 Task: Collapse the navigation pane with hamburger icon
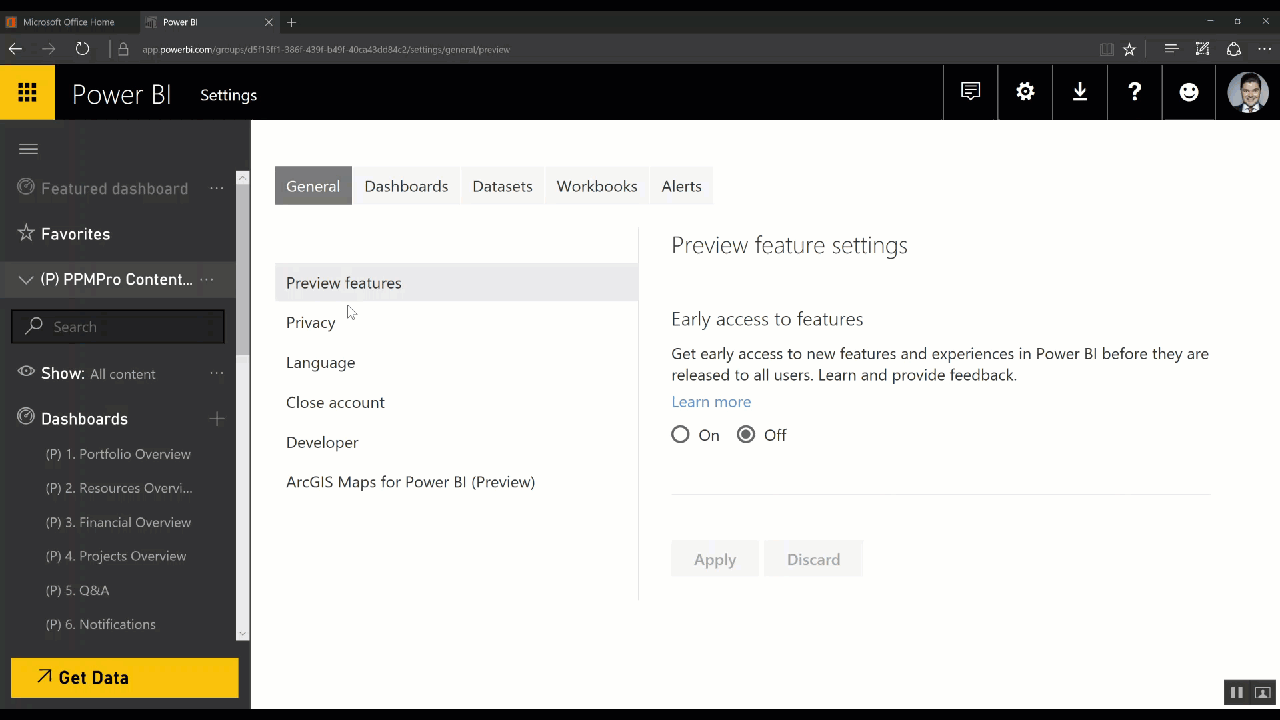point(28,149)
